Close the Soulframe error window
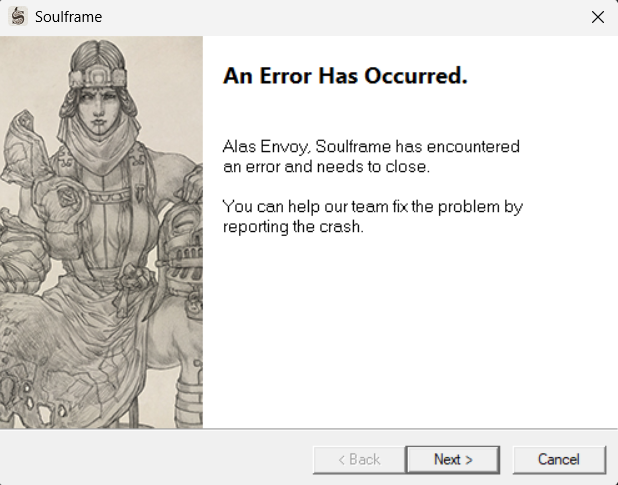This screenshot has height=485, width=618. [598, 17]
